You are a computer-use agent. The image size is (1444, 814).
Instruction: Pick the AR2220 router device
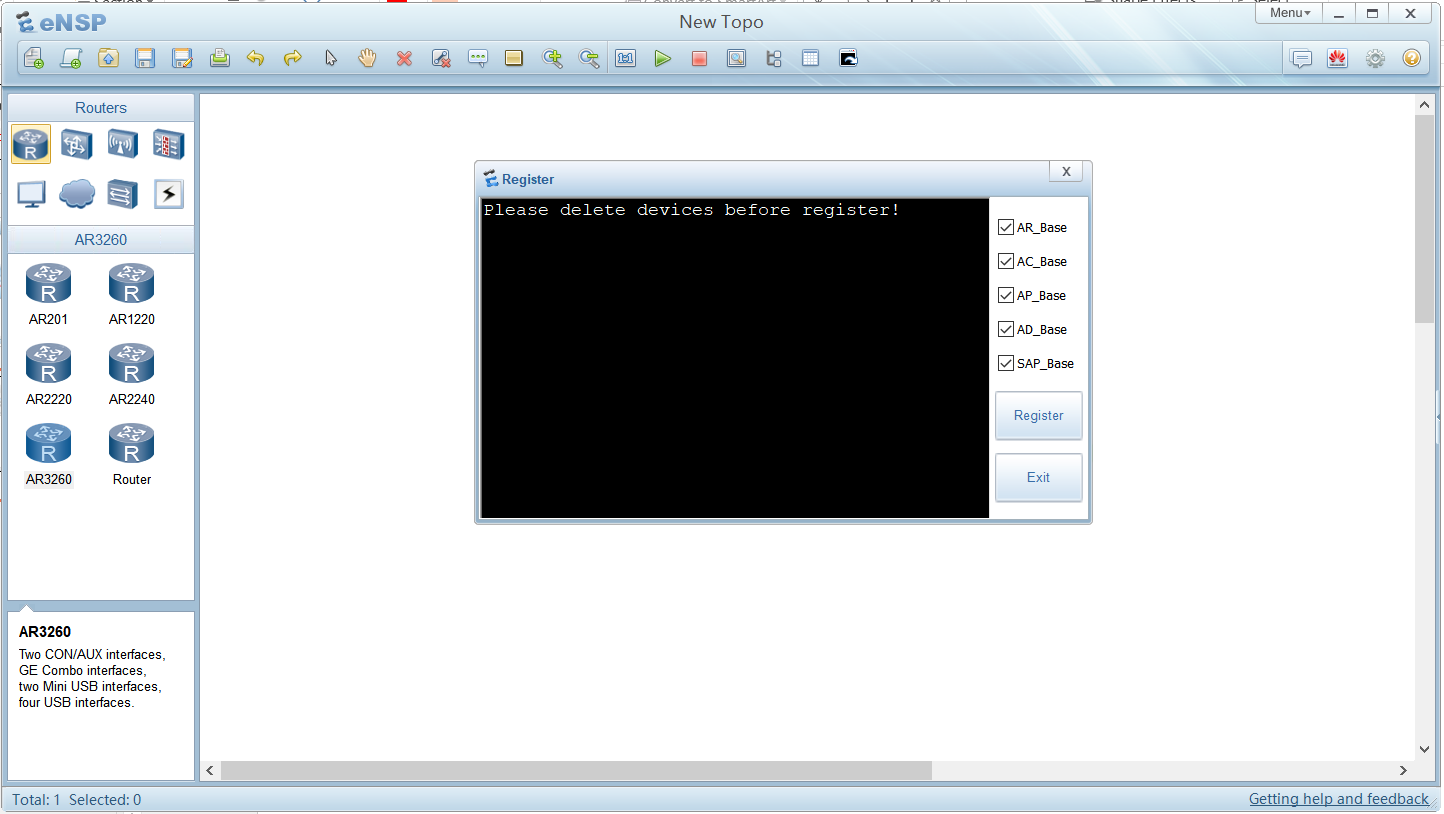pos(48,374)
